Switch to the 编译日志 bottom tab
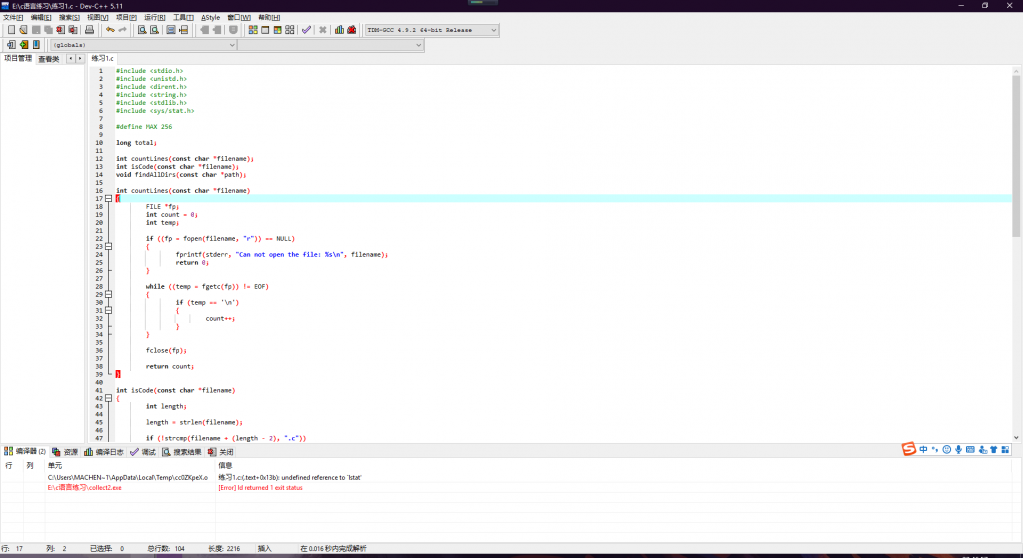 (x=104, y=452)
